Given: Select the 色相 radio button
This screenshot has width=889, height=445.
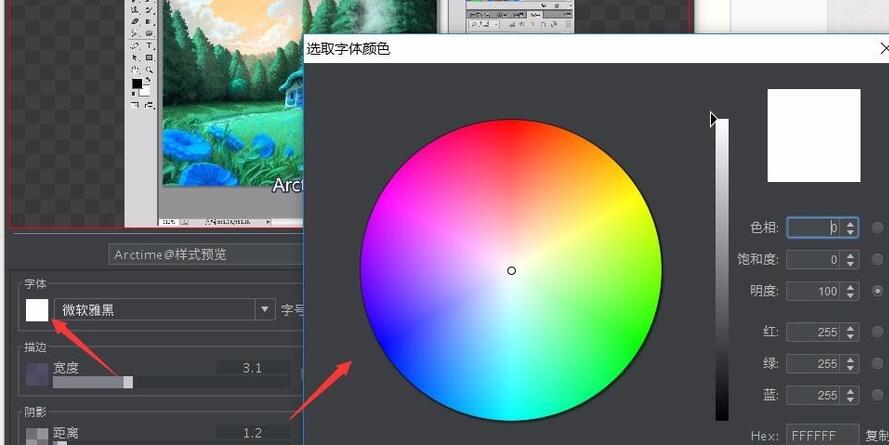Looking at the screenshot, I should (x=878, y=228).
